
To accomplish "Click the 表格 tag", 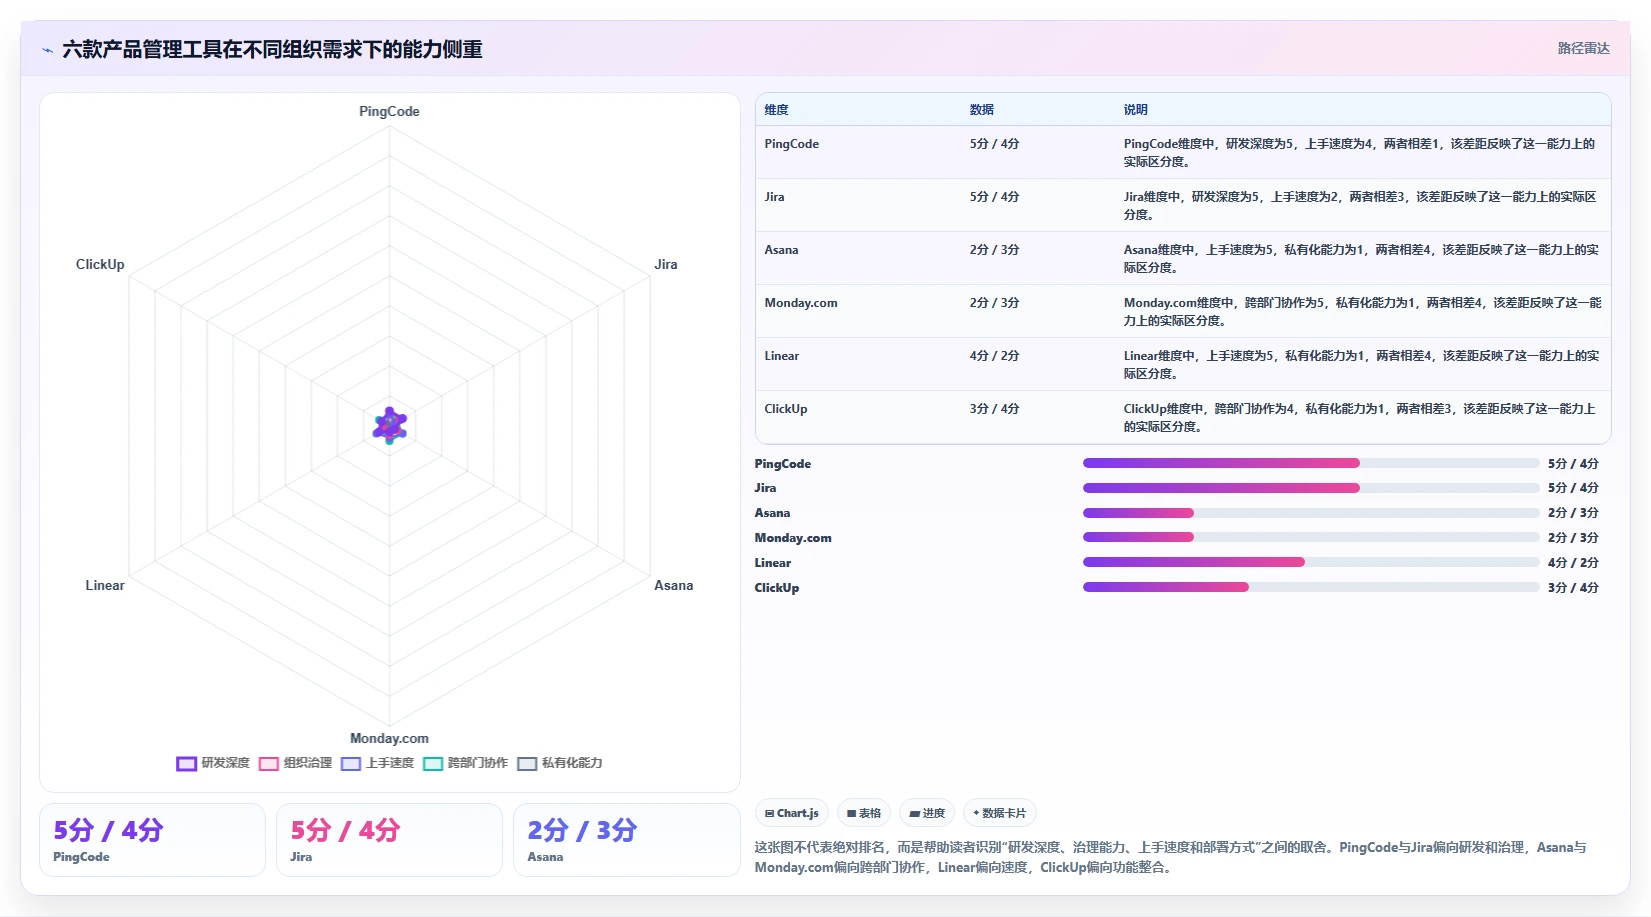I will click(x=864, y=813).
